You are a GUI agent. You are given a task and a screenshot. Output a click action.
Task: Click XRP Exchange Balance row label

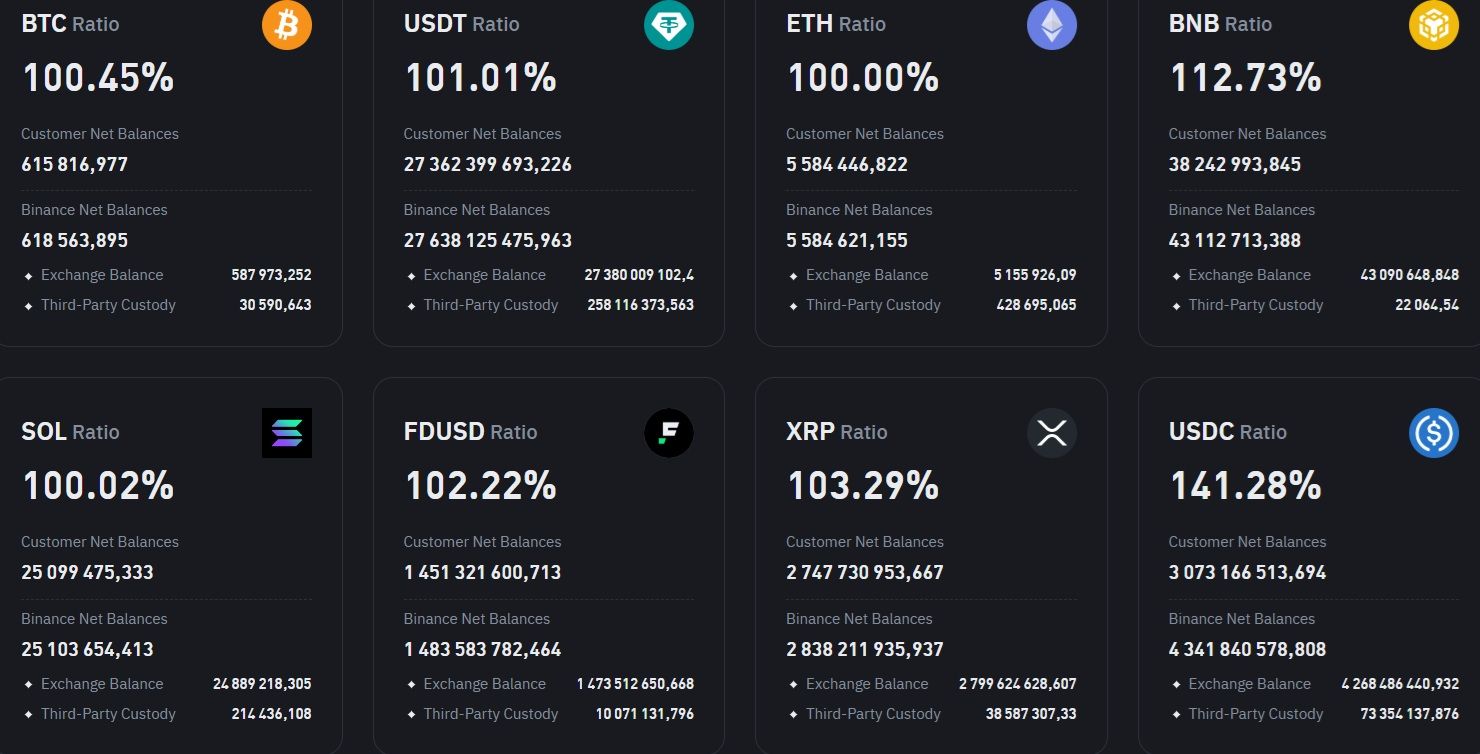867,684
